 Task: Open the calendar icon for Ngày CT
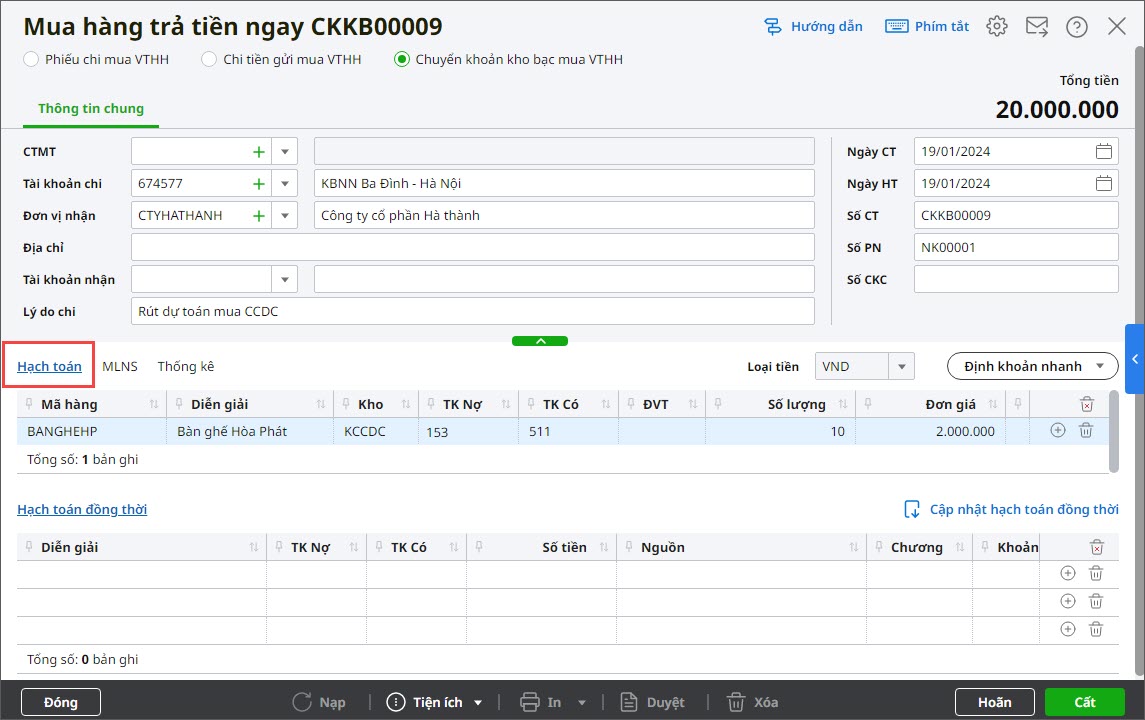coord(1104,152)
